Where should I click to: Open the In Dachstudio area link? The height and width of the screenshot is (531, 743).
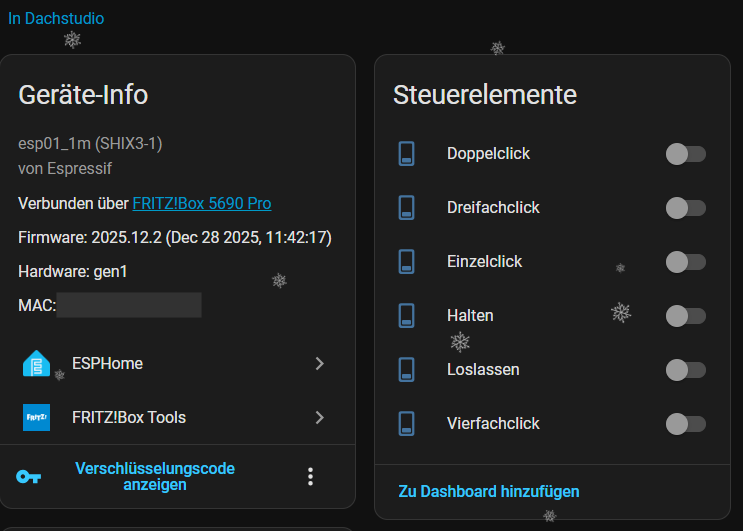tap(56, 19)
